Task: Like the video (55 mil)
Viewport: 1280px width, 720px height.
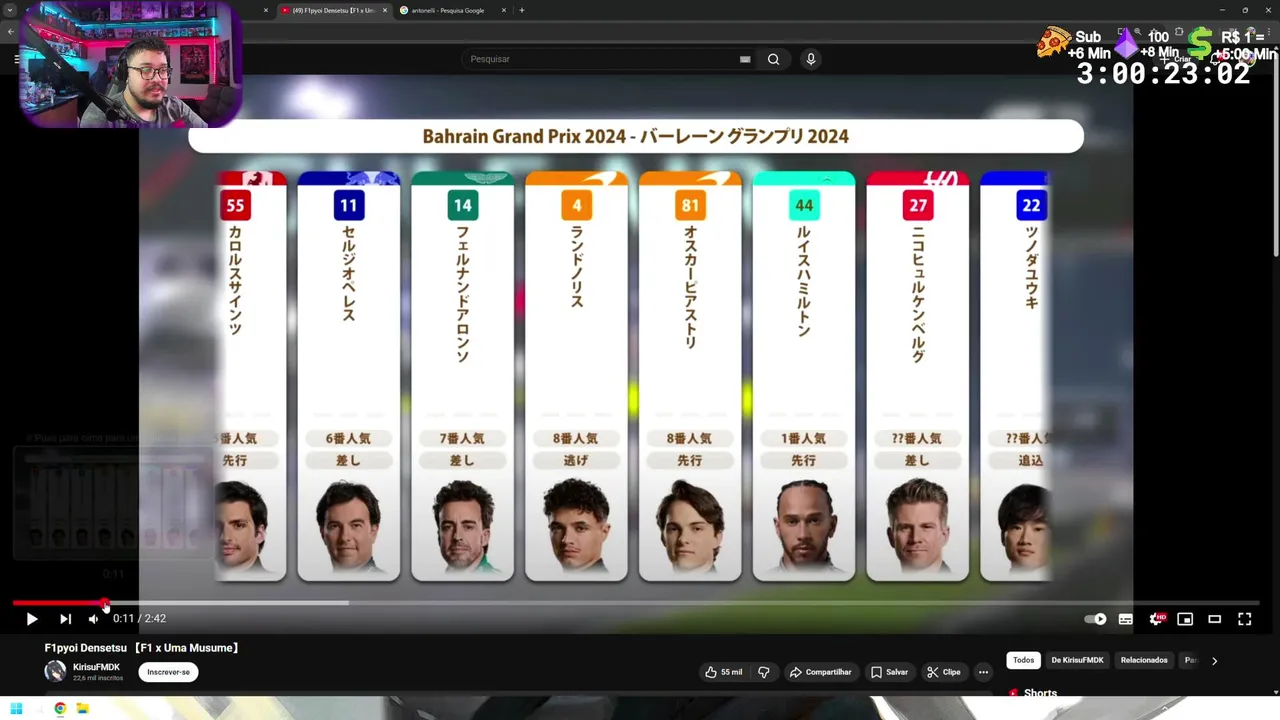Action: pos(723,672)
